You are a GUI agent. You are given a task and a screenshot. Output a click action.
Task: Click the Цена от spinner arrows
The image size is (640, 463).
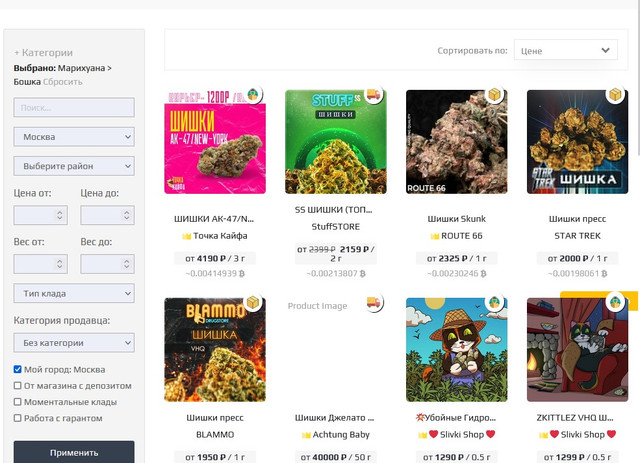[x=60, y=215]
